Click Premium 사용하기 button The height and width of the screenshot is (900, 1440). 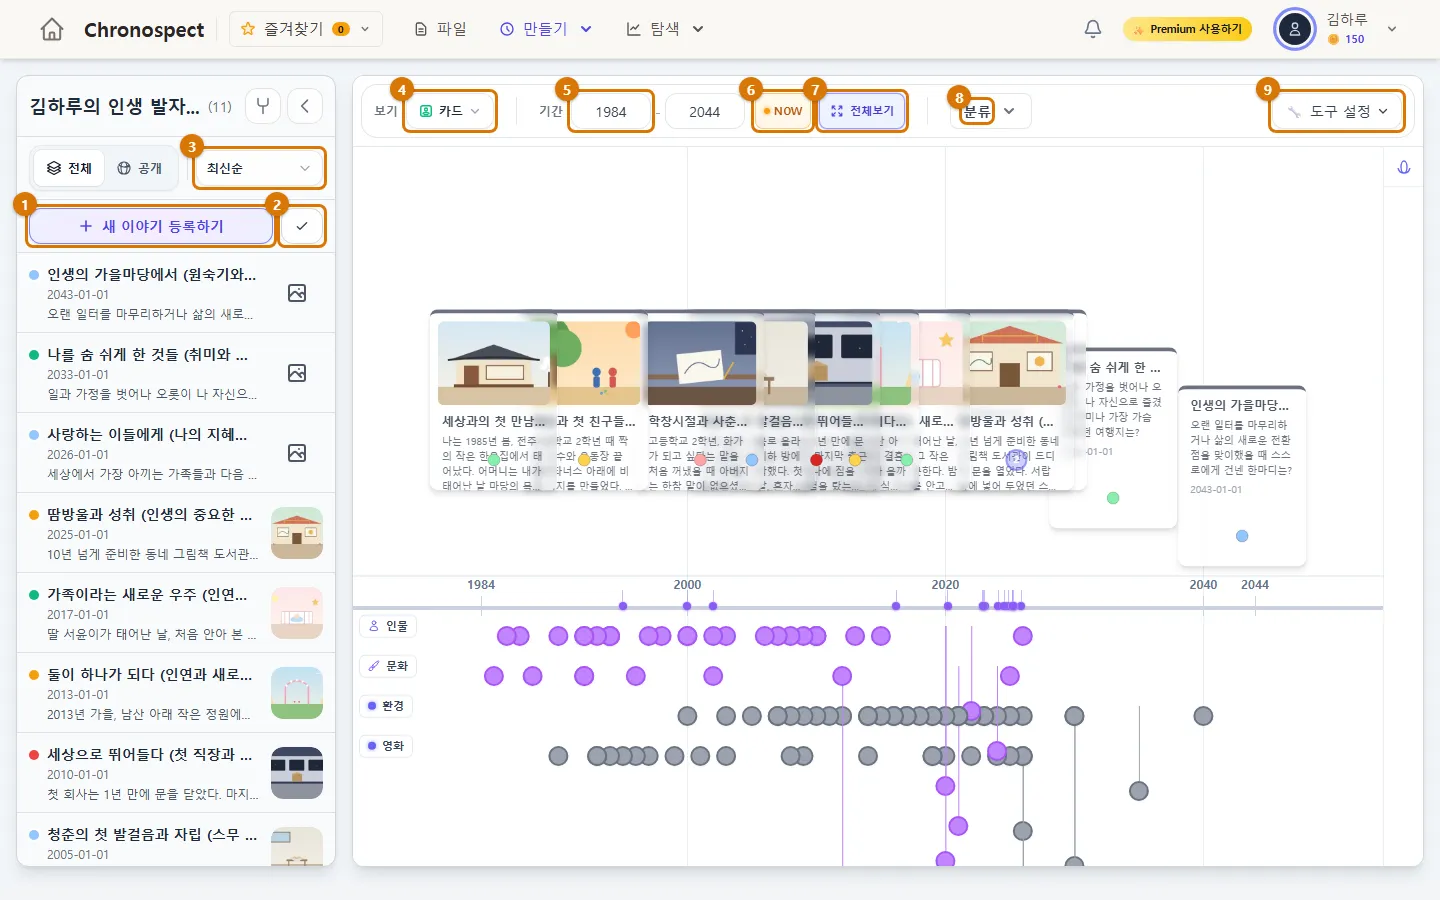click(1188, 29)
